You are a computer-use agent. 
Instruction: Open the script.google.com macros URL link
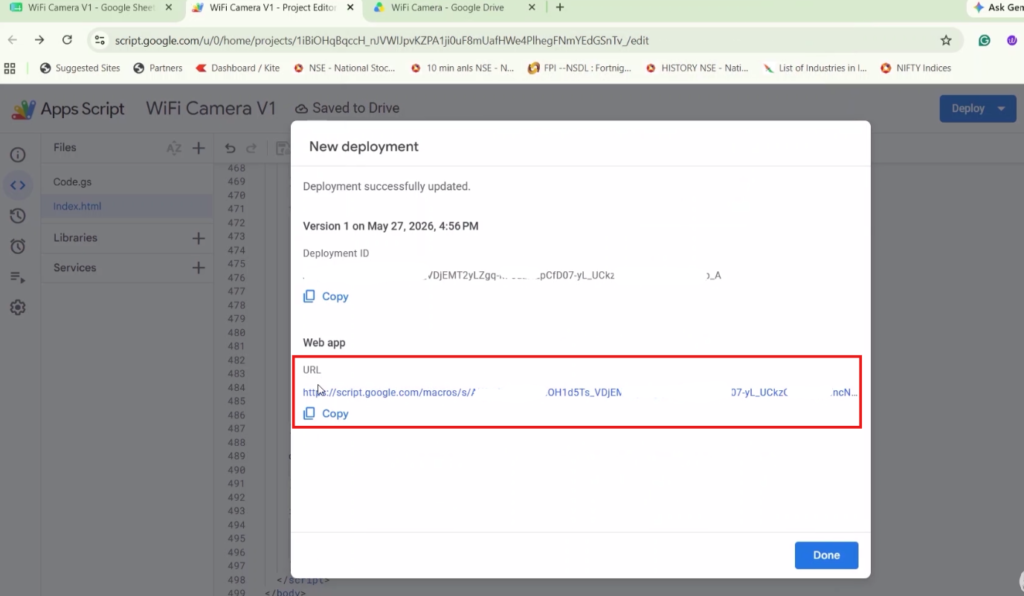[579, 392]
